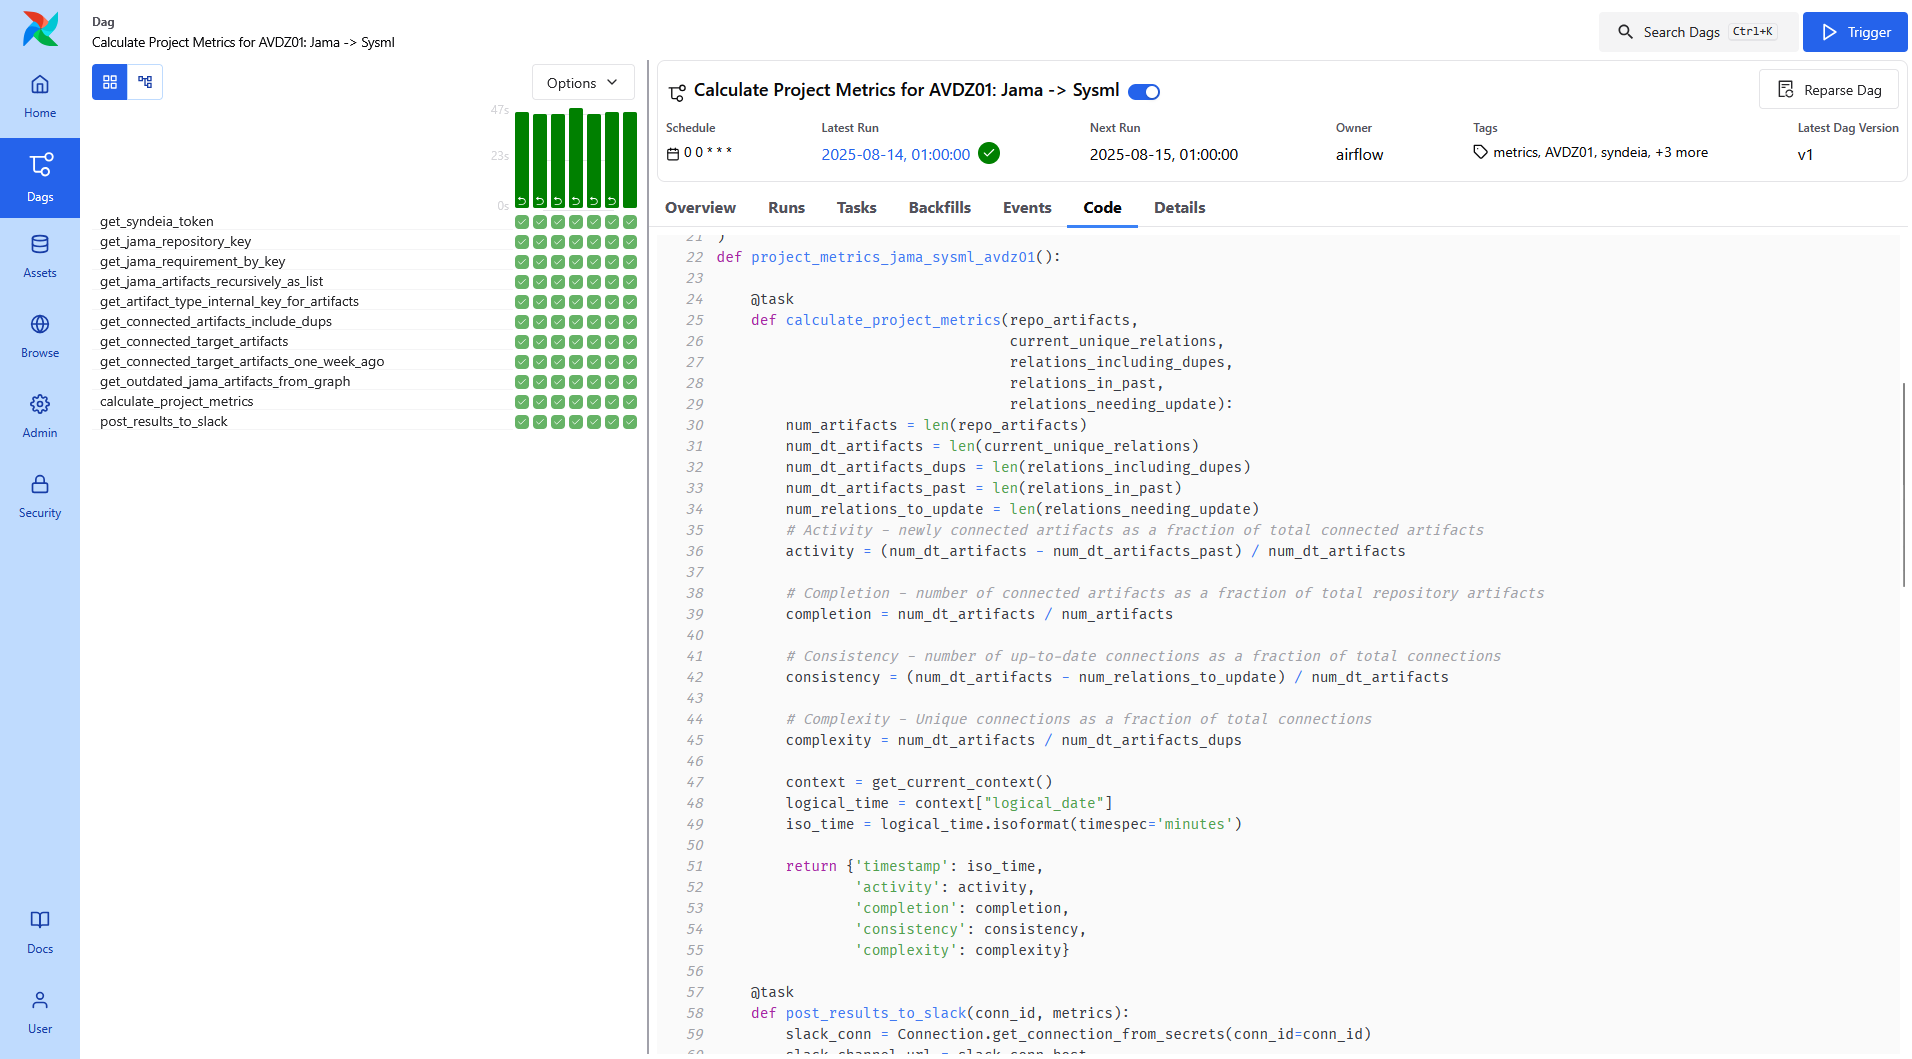Click the tag icon beside metrics tags
Image resolution: width=1912 pixels, height=1059 pixels.
click(1480, 152)
